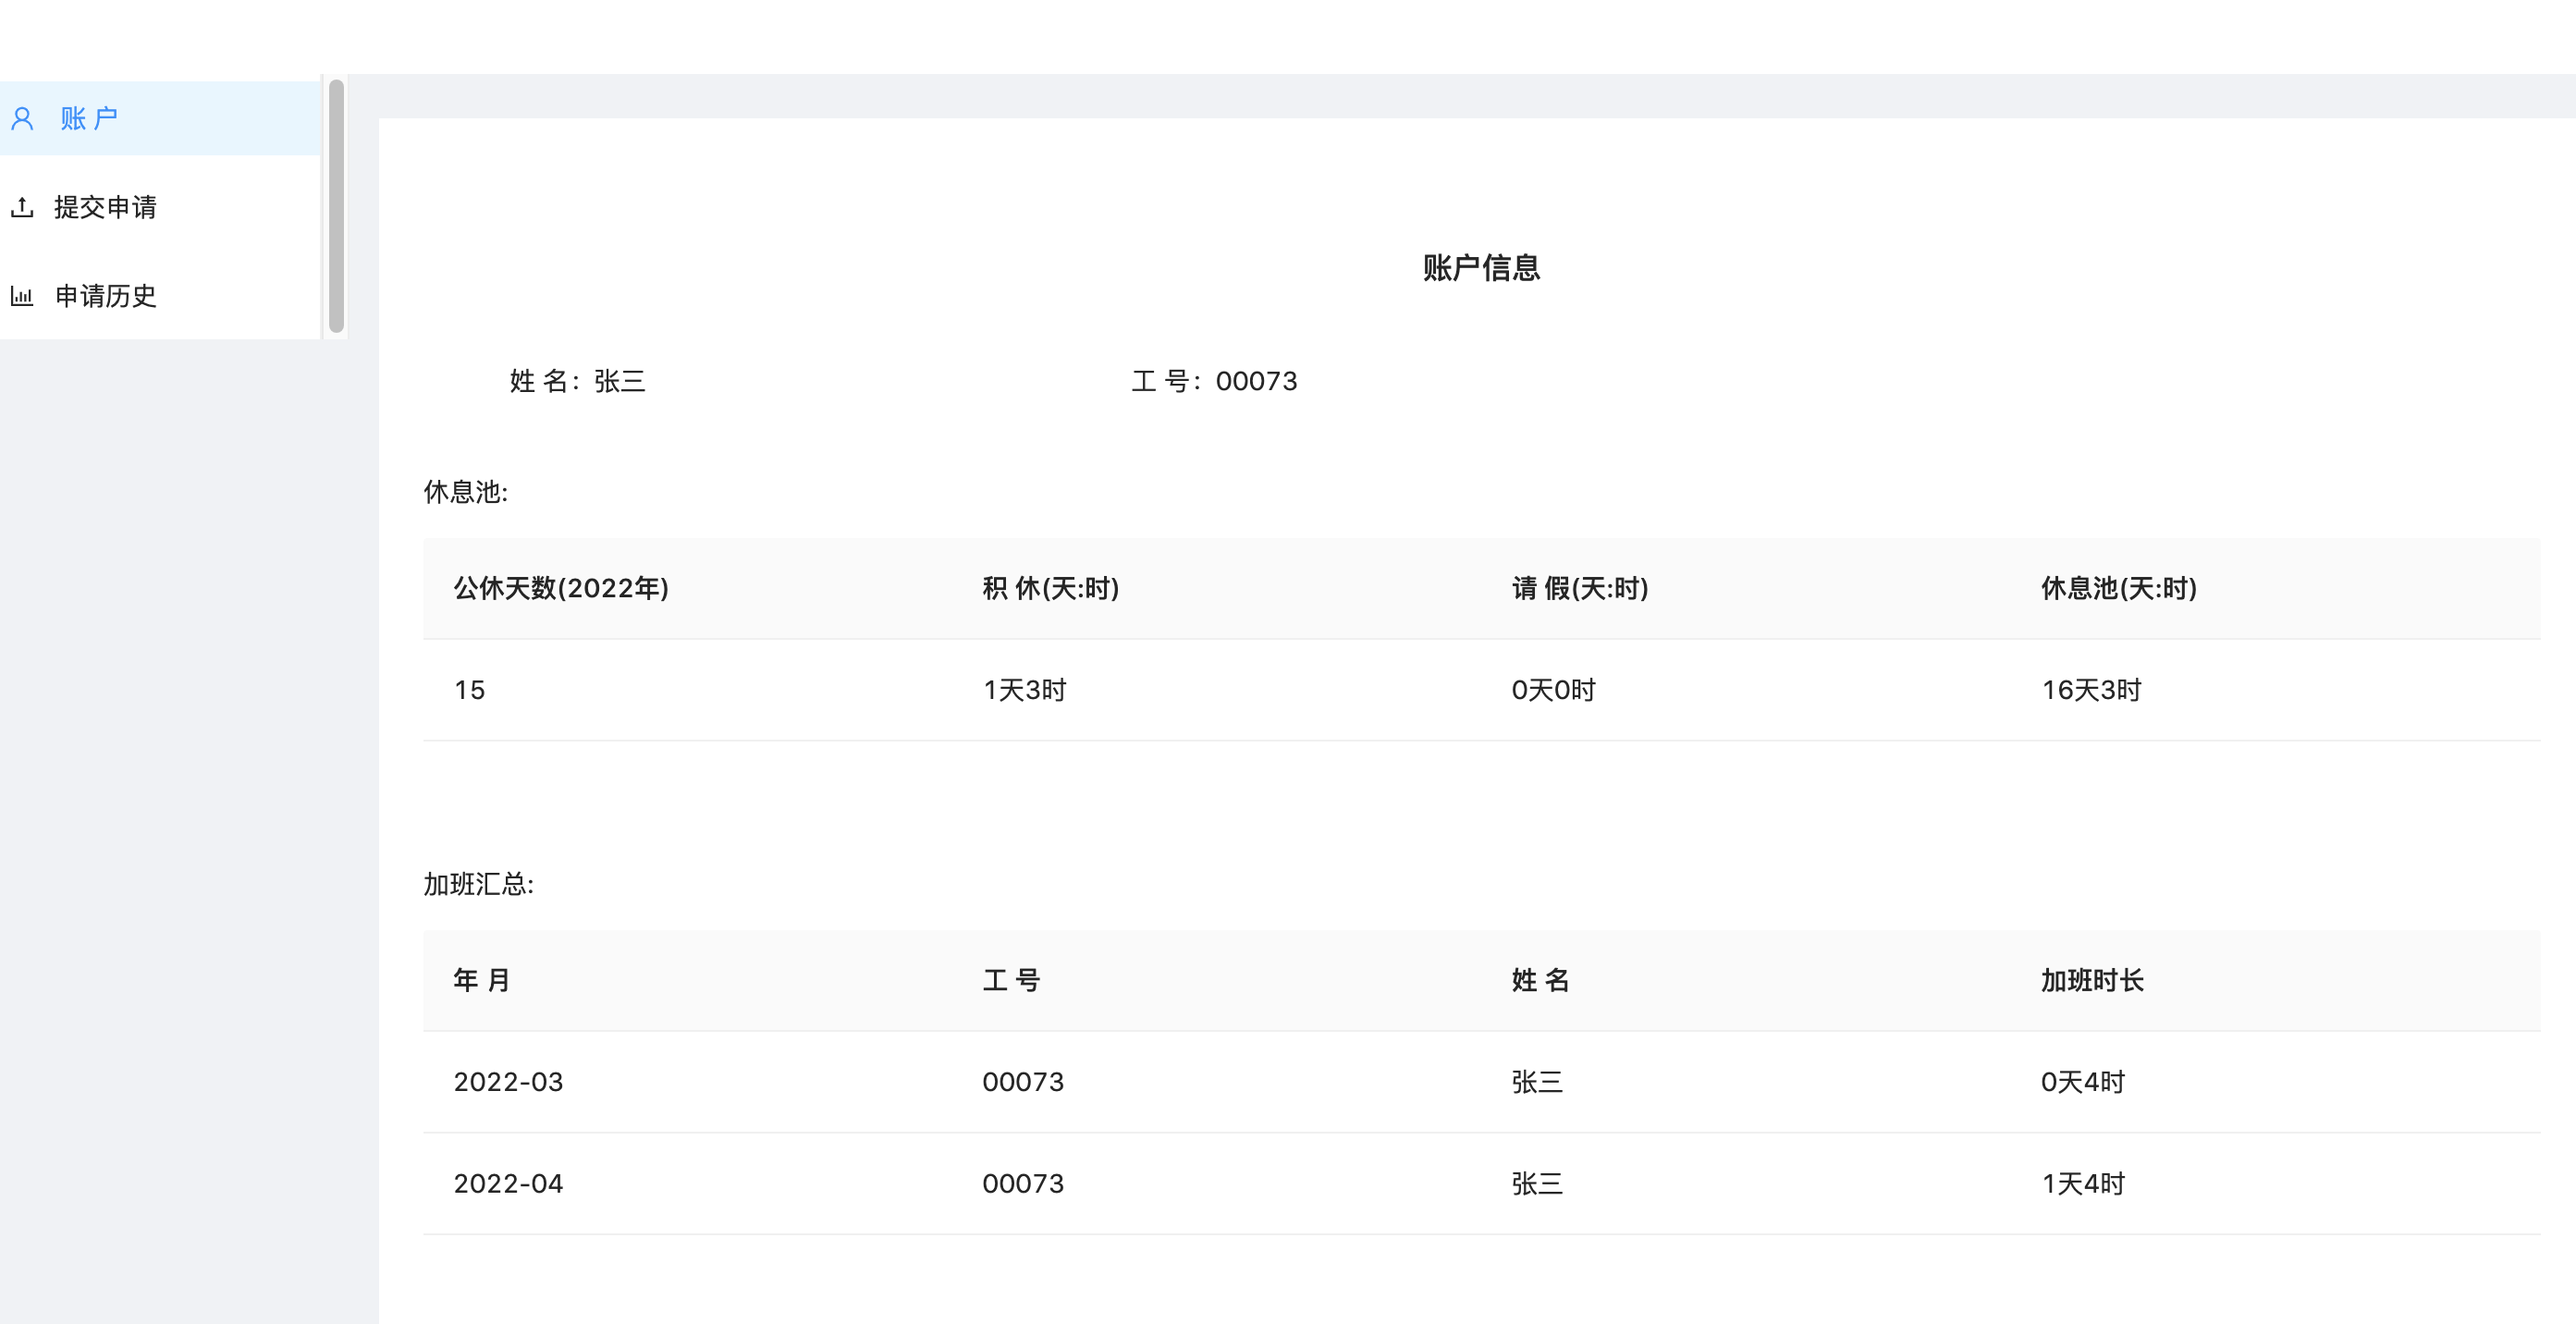Click the 16天3时 rest pool value
The width and height of the screenshot is (2576, 1324).
pos(2090,690)
